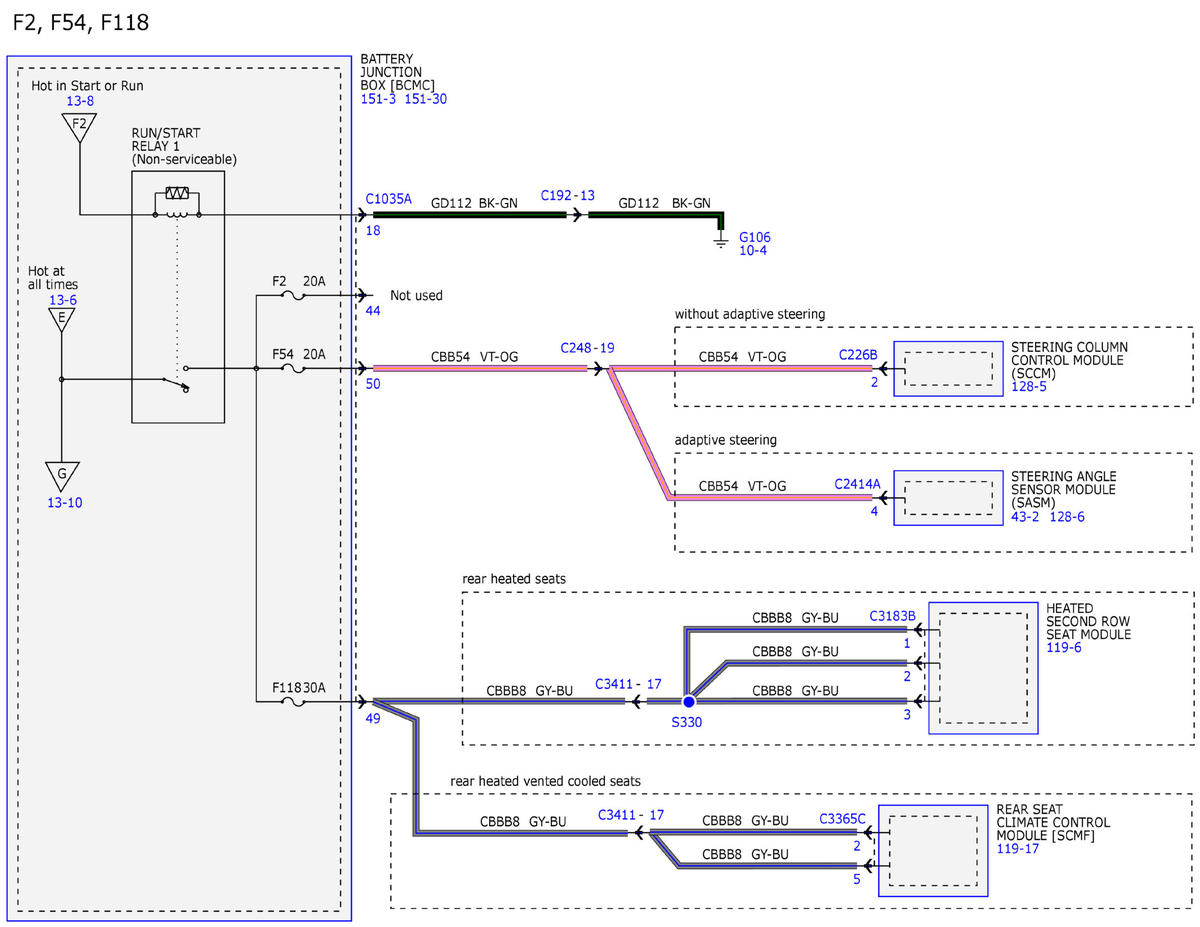Open the 128-5 SCCM page reference
The width and height of the screenshot is (1200, 927).
click(x=1029, y=386)
